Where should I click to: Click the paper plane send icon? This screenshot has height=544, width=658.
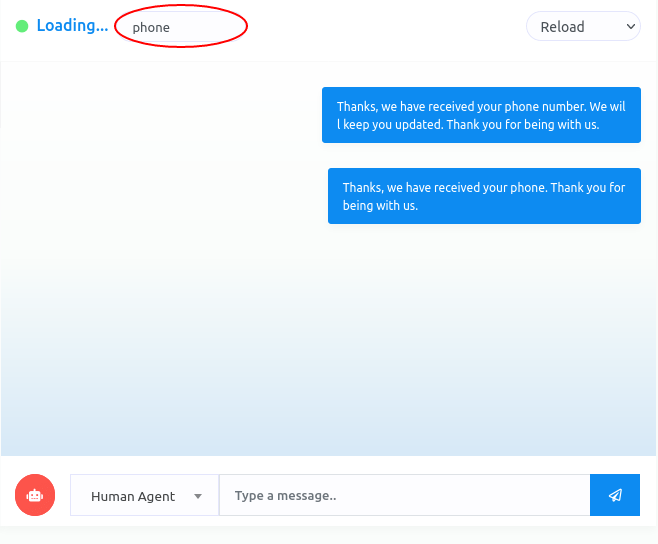[x=615, y=495]
